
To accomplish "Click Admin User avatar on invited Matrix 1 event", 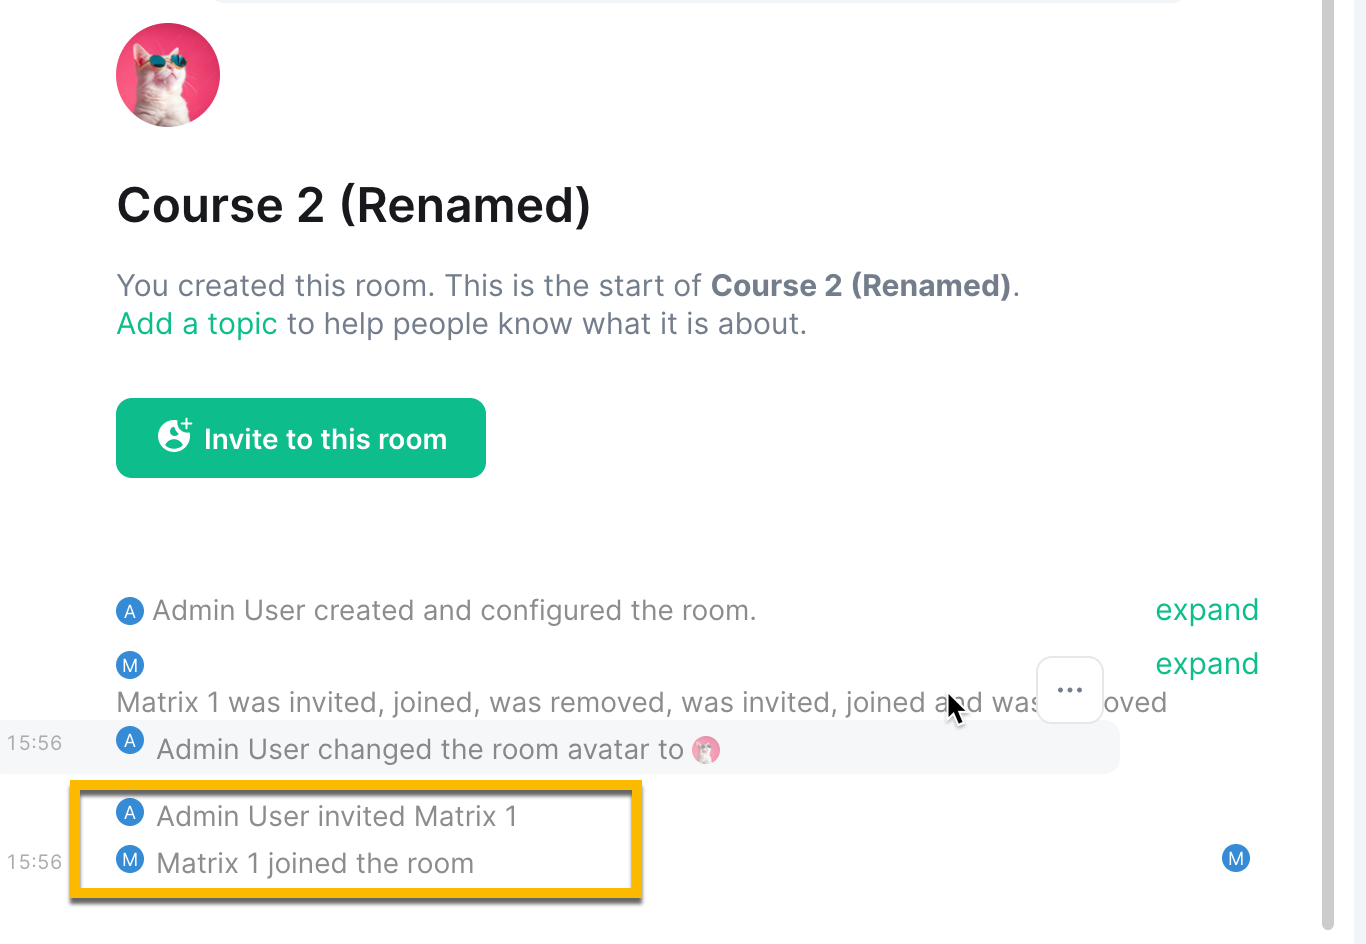I will point(130,812).
